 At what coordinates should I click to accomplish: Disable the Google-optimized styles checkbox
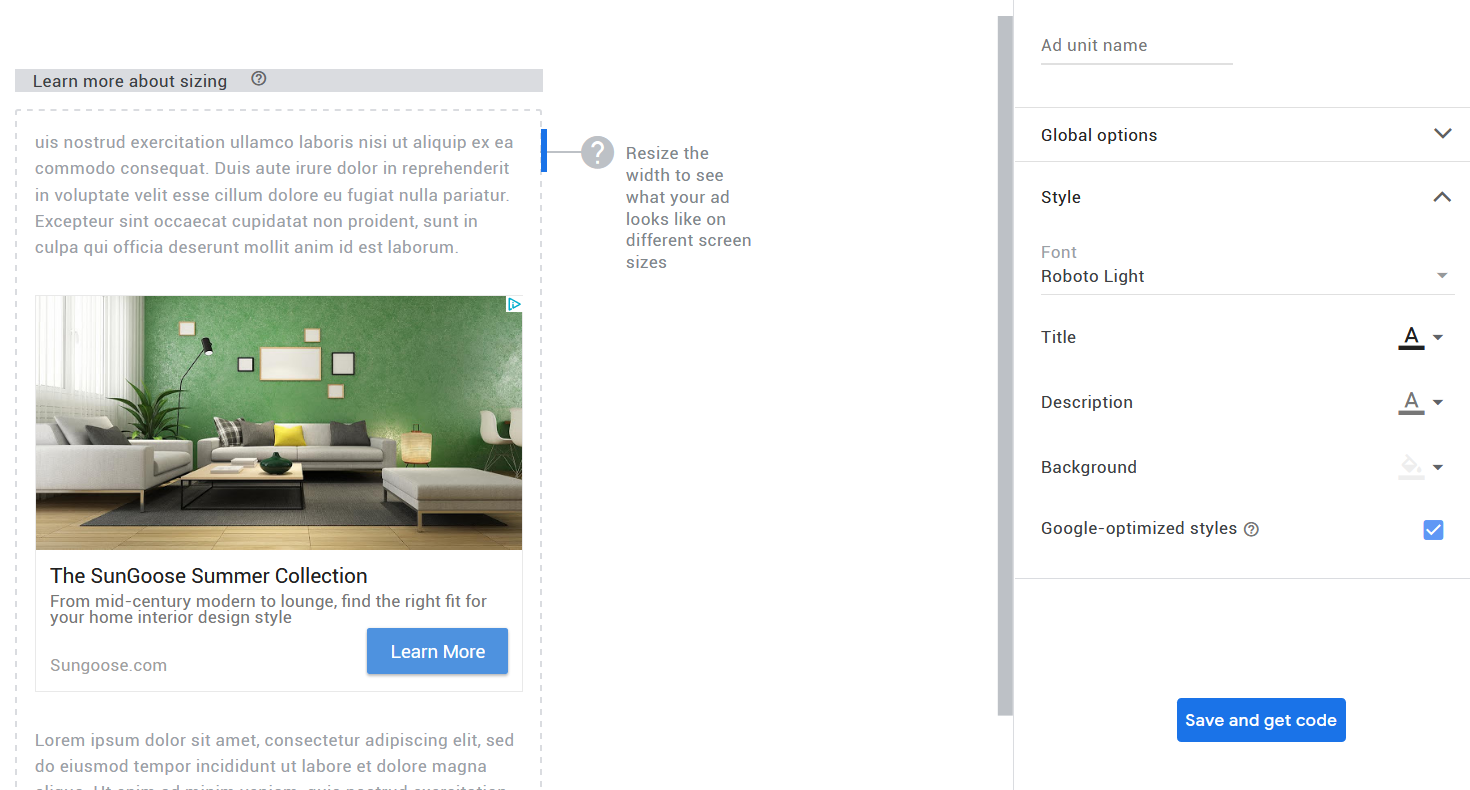[x=1433, y=529]
